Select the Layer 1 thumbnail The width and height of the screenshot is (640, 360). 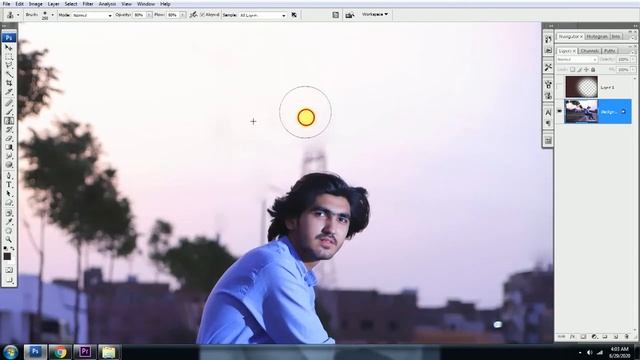pyautogui.click(x=581, y=87)
